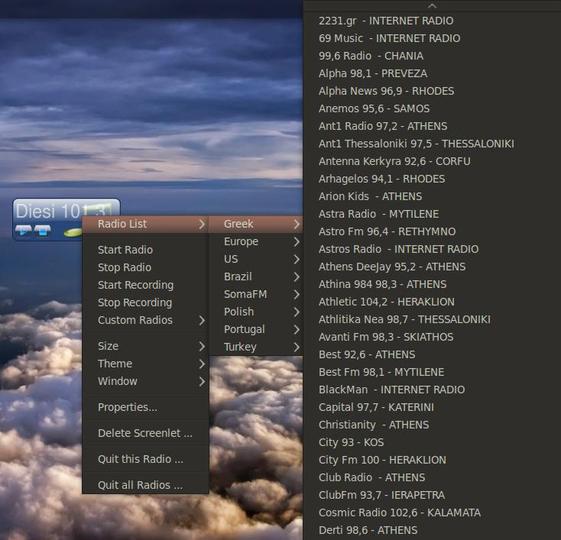Viewport: 561px width, 540px height.
Task: Select City Fm 100 - HERAKLION
Action: tap(432, 460)
